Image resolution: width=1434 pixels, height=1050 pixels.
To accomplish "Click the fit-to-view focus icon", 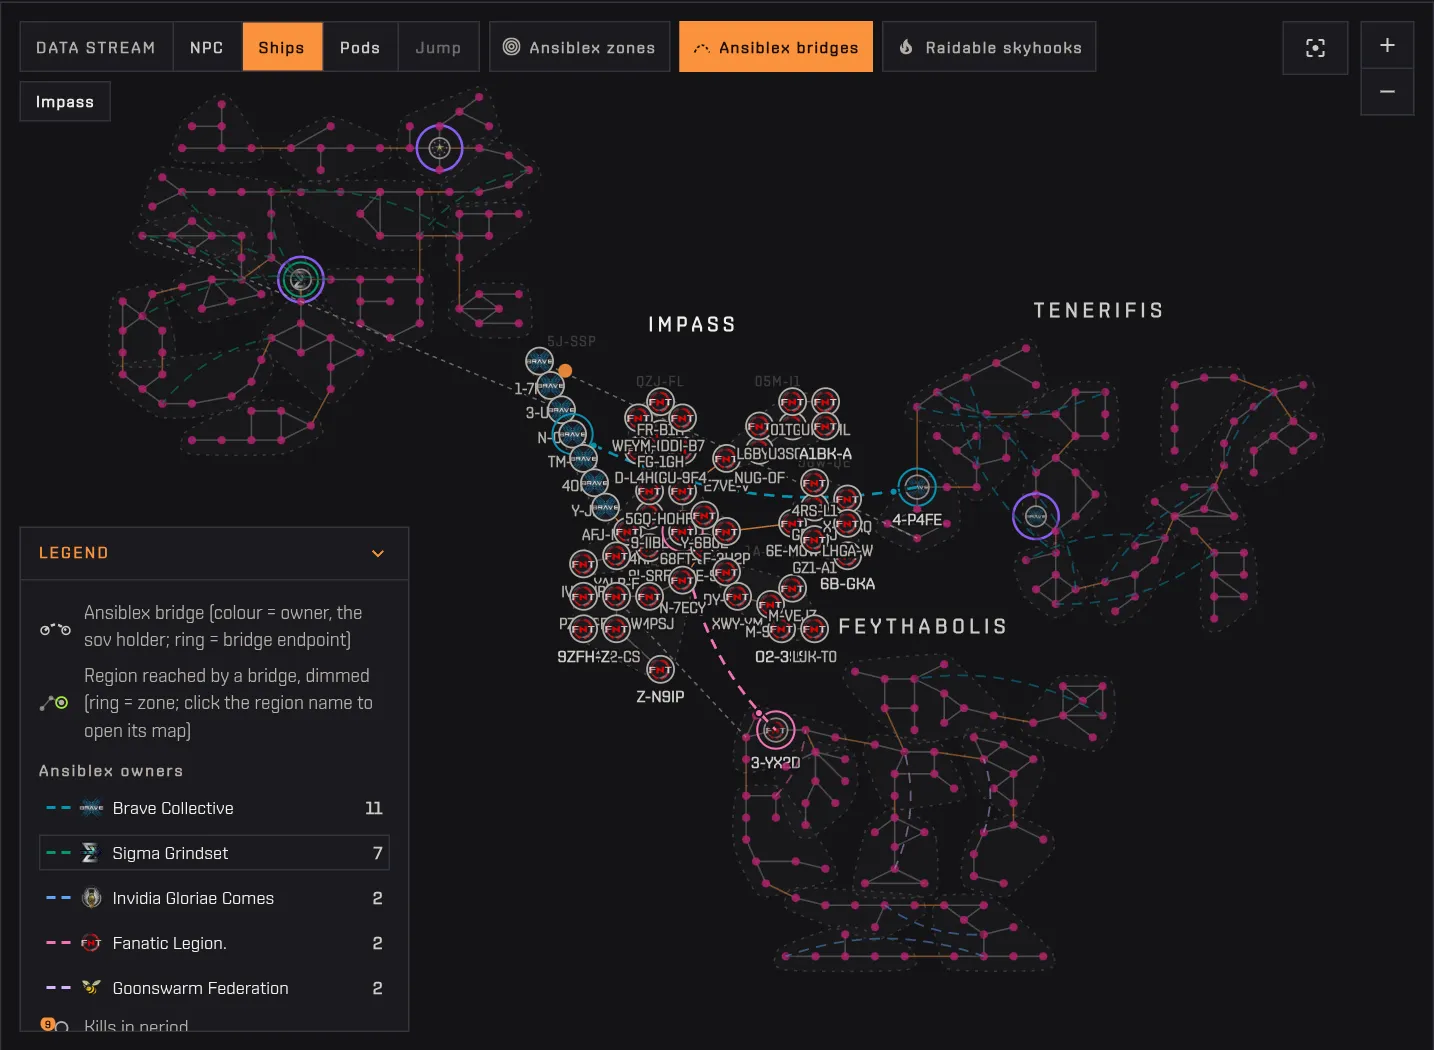I will click(x=1315, y=47).
